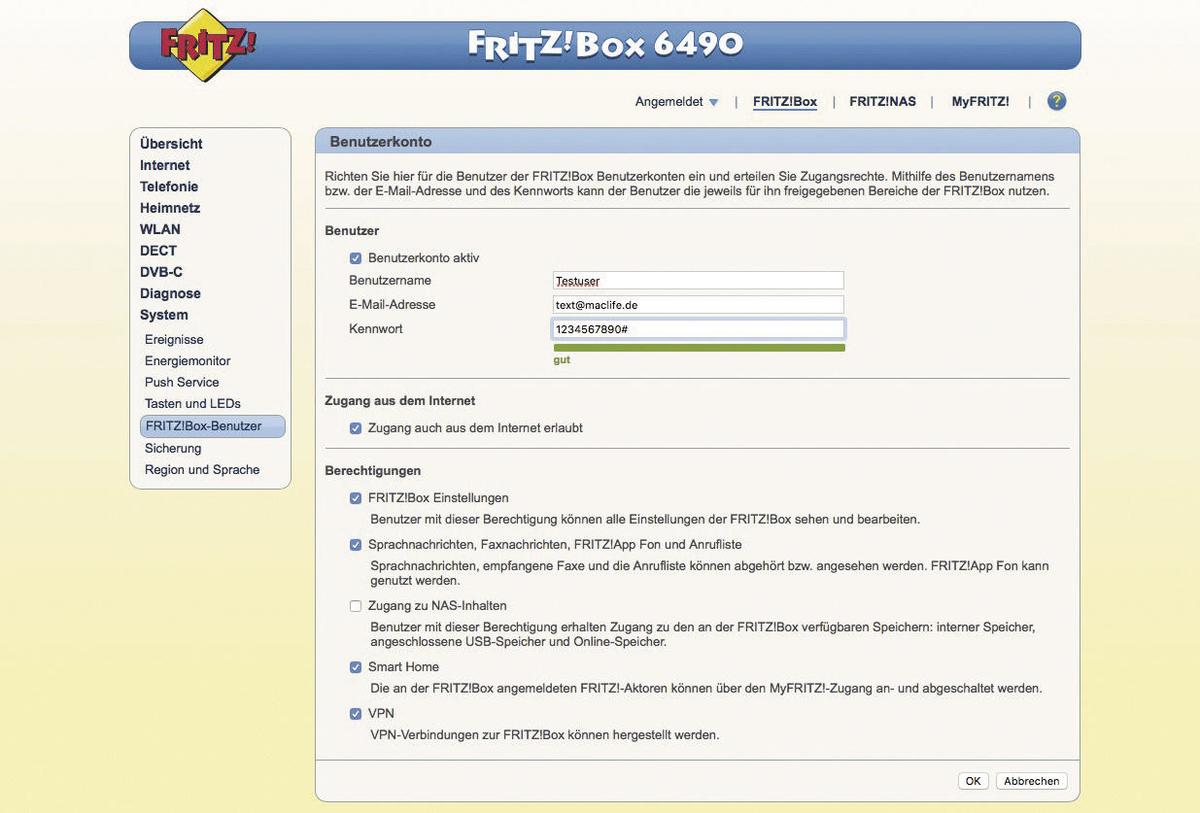
Task: Go to Region und Sprache submenu
Action: coord(202,470)
